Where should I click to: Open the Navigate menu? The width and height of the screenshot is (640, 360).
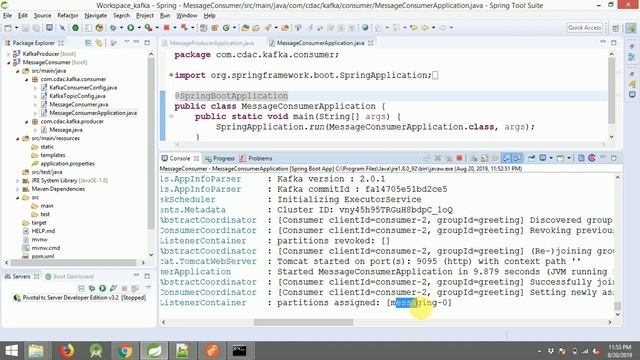(x=96, y=16)
